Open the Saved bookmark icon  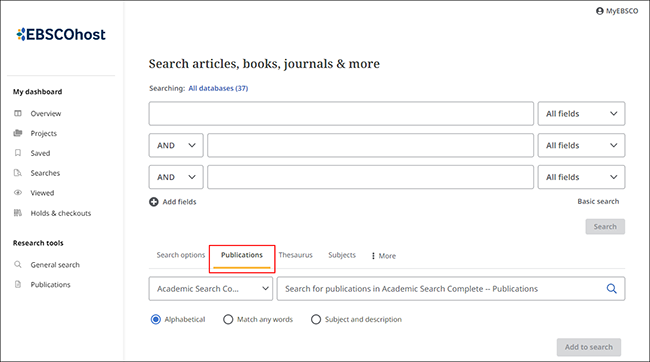click(18, 153)
